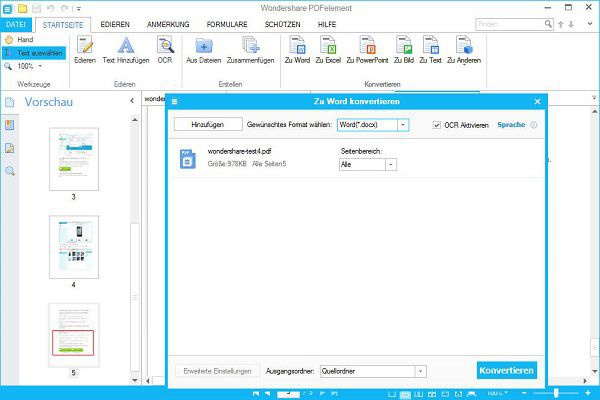The width and height of the screenshot is (600, 400).
Task: Convert with Zu PowerPoint
Action: [x=367, y=50]
